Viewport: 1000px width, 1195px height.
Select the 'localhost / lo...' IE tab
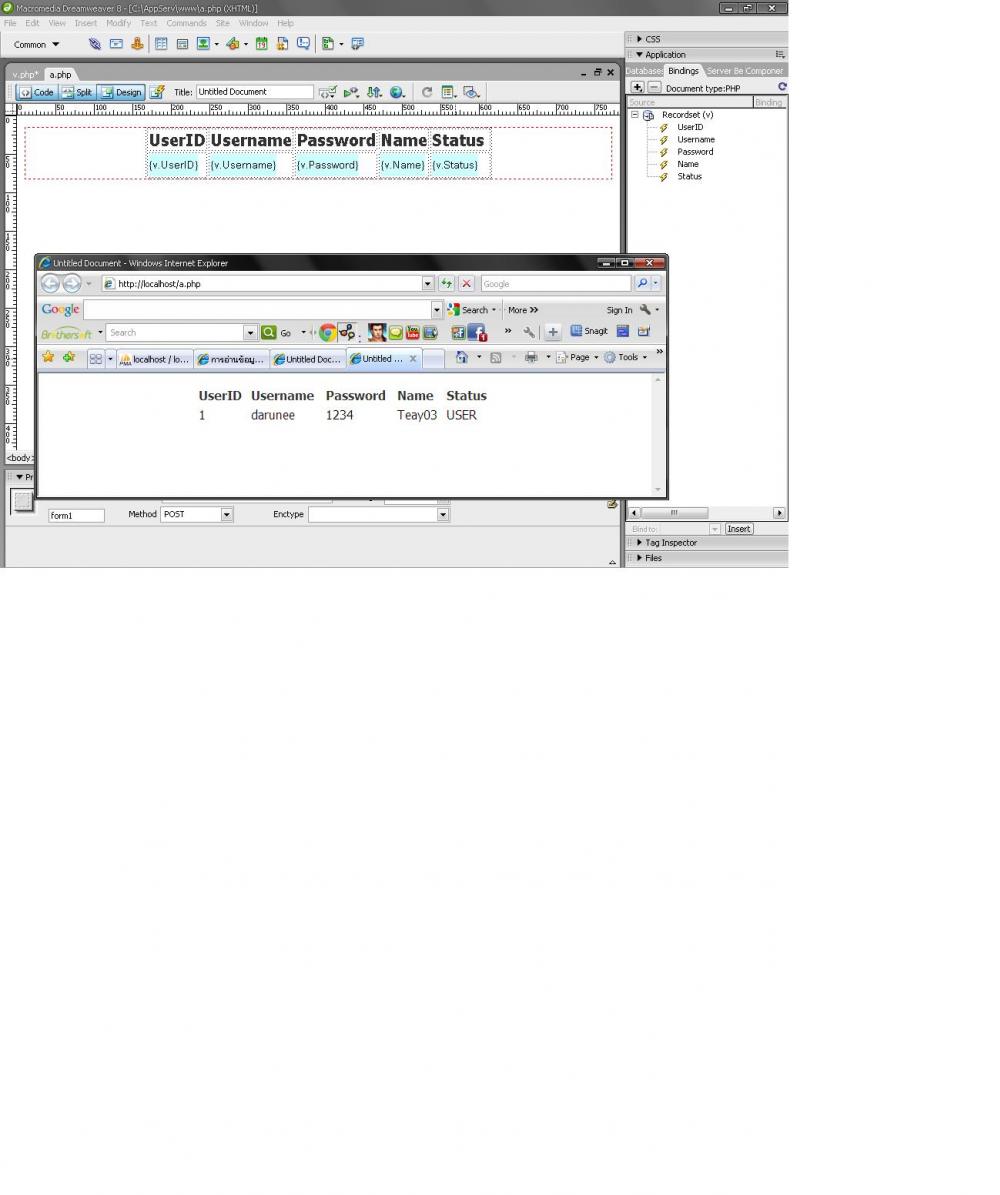point(155,359)
